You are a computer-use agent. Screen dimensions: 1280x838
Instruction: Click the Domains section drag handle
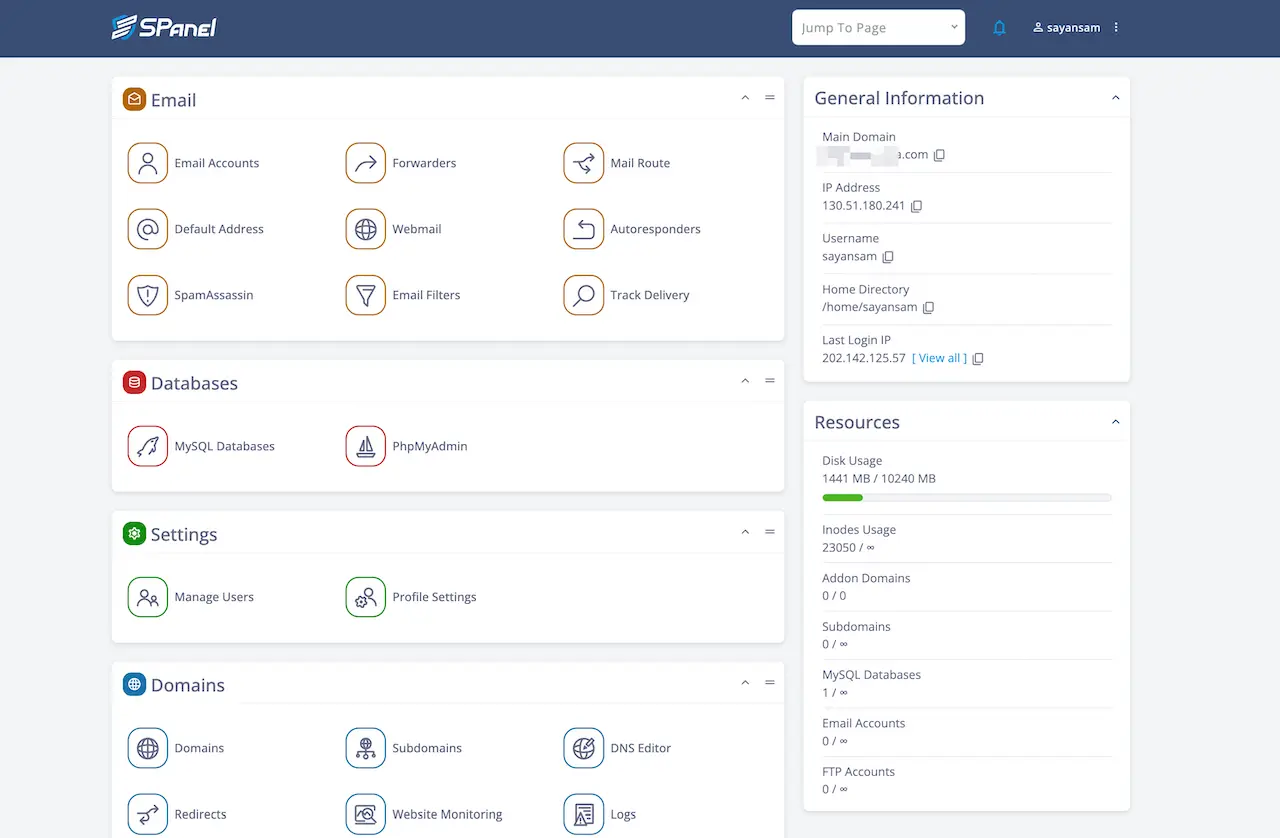[770, 683]
